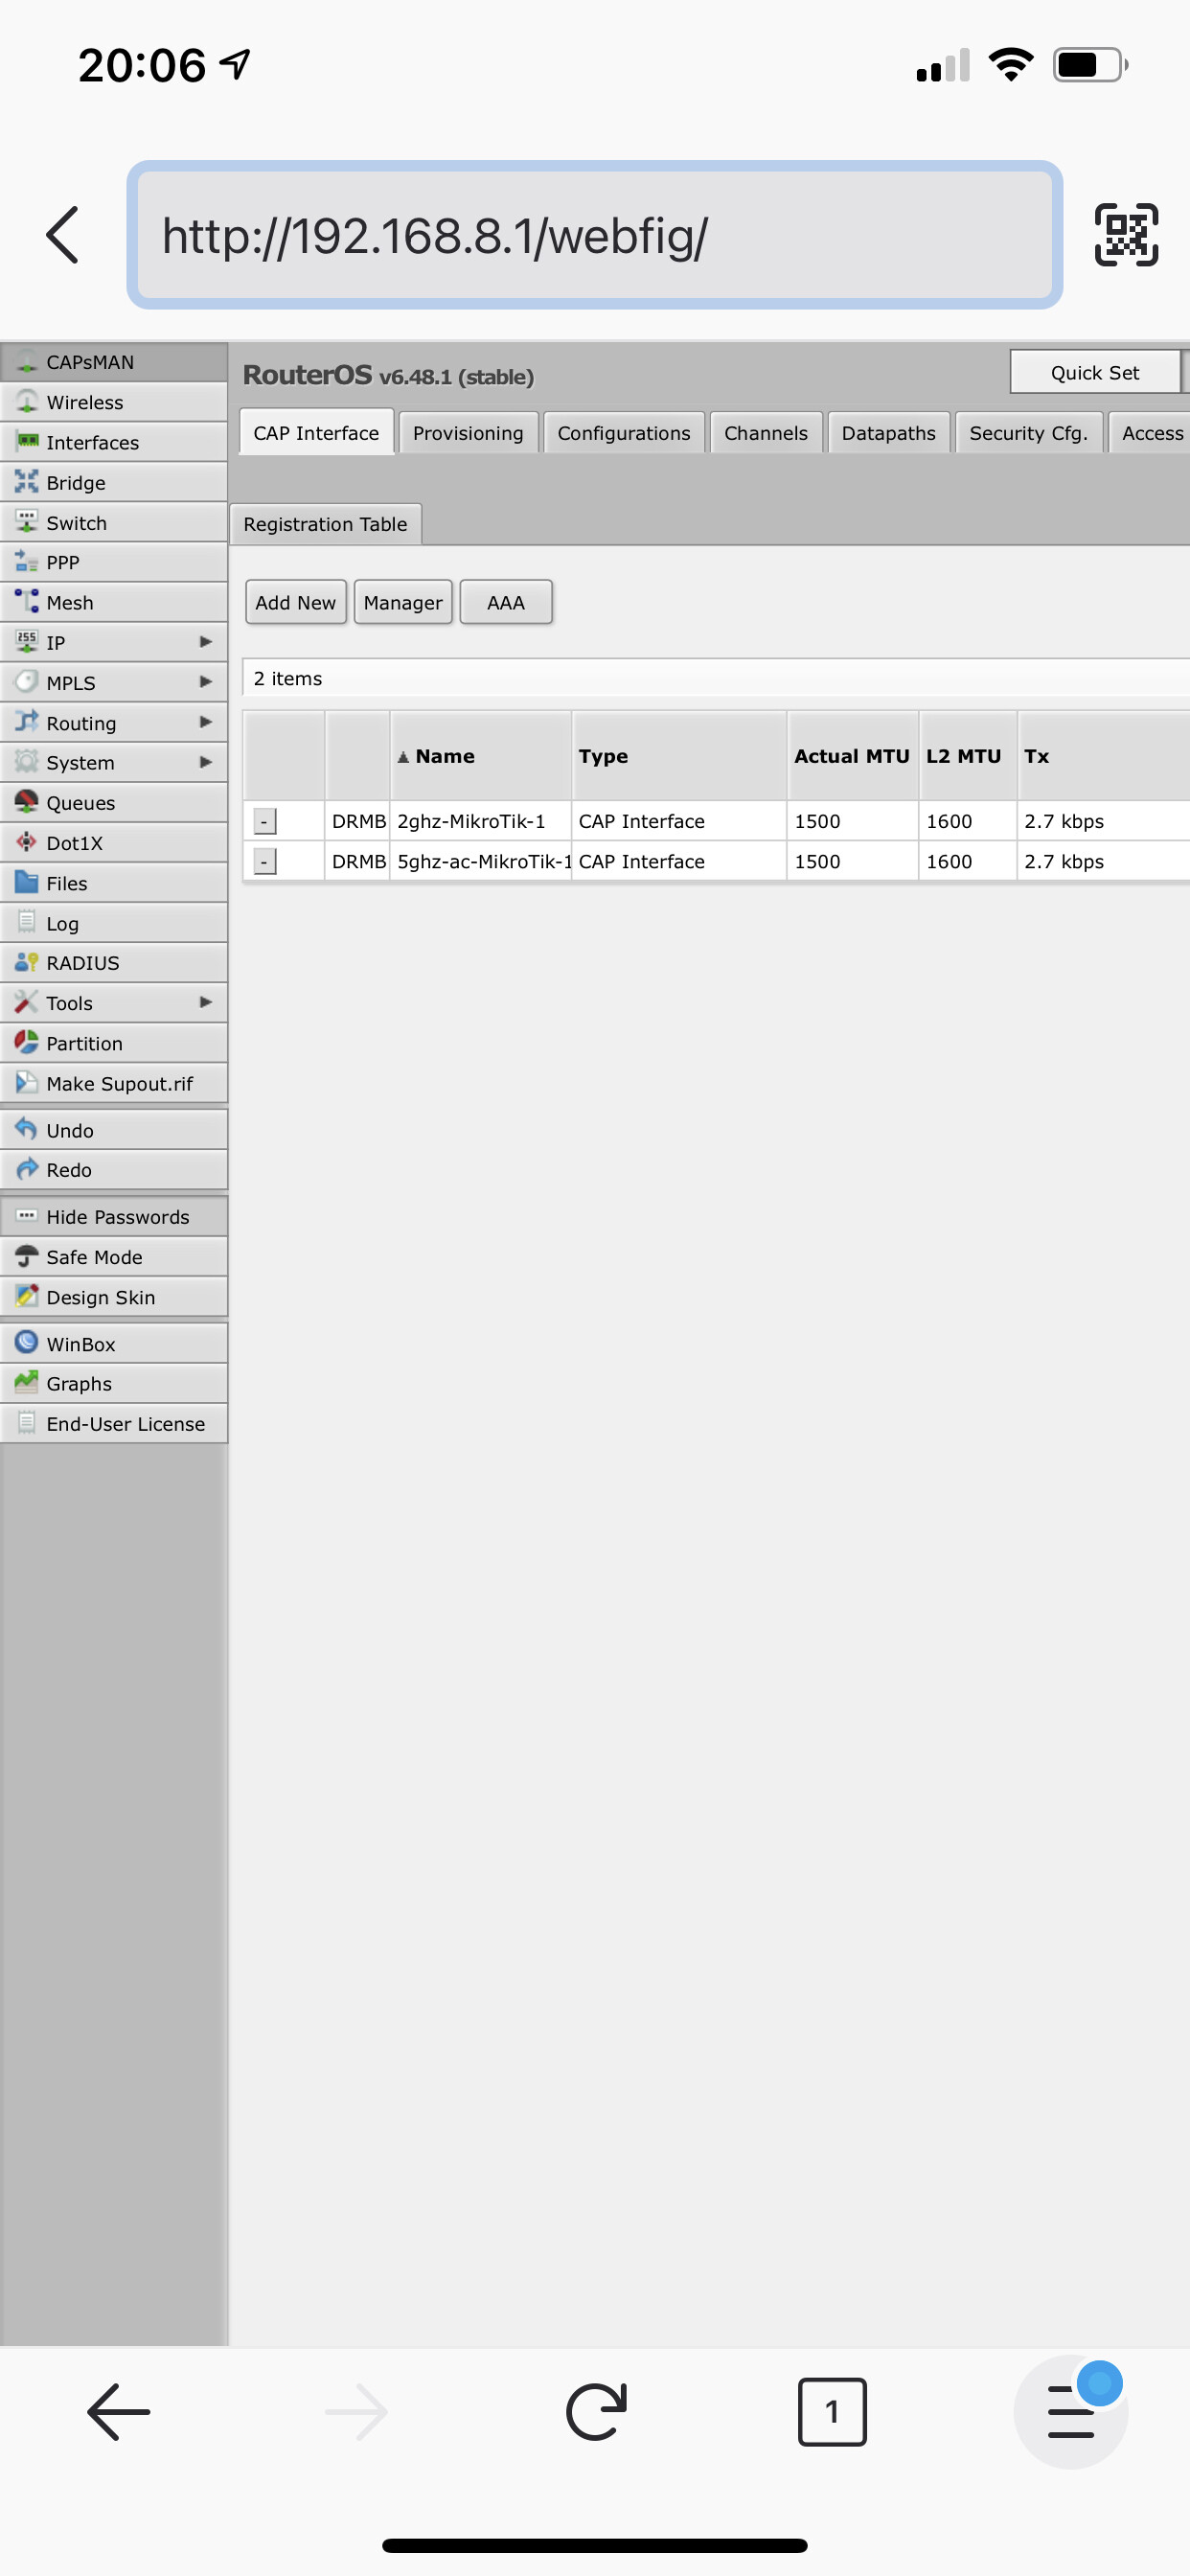Viewport: 1190px width, 2576px height.
Task: Click the Undo arrow icon
Action: (x=27, y=1130)
